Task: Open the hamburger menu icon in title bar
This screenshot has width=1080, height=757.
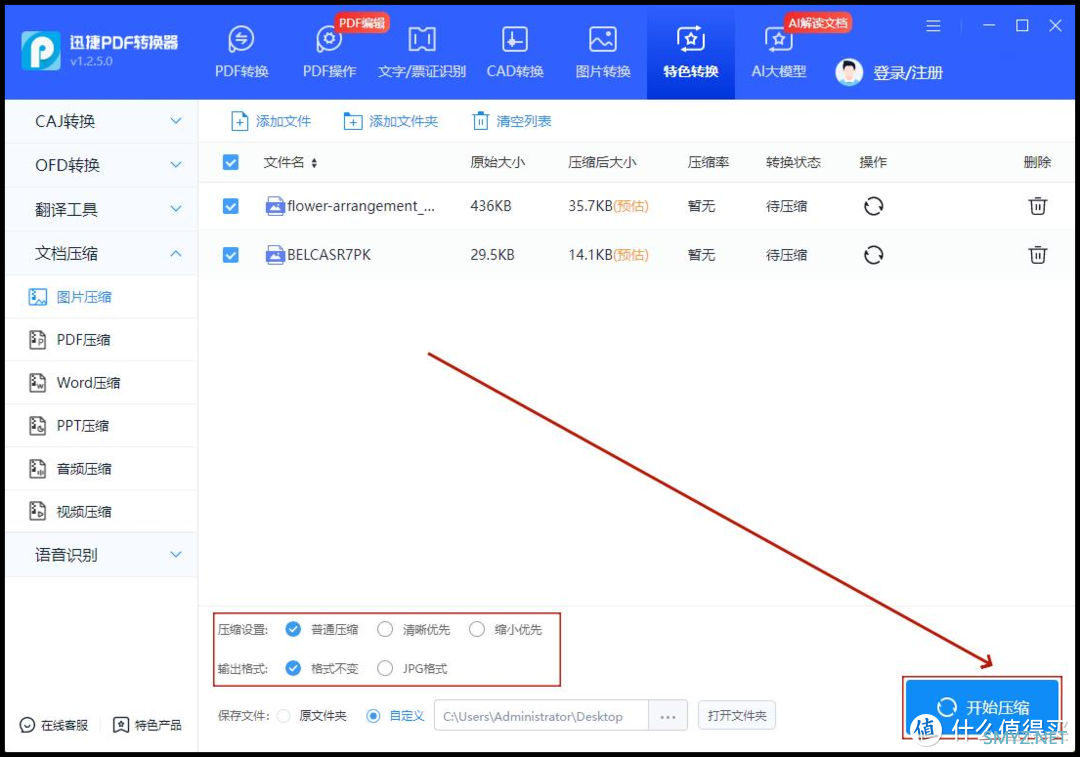Action: pyautogui.click(x=933, y=26)
